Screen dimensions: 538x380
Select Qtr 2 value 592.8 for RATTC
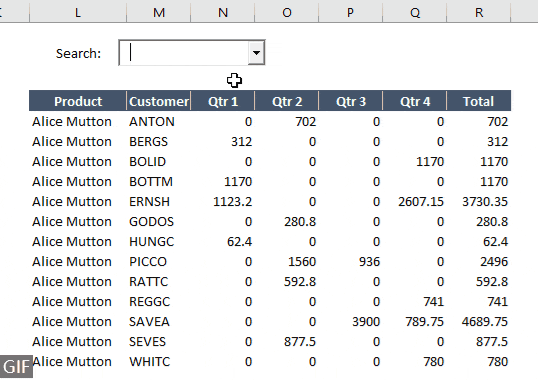tap(300, 282)
